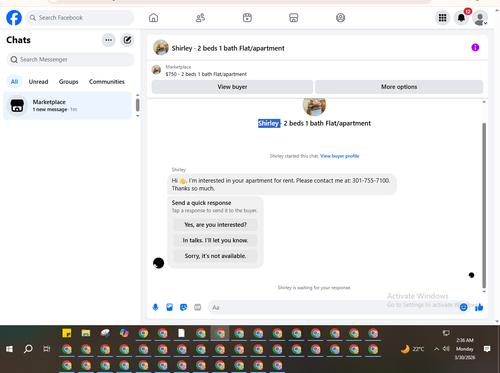Select the Communities chats filter tab
The width and height of the screenshot is (500, 373).
pyautogui.click(x=107, y=82)
